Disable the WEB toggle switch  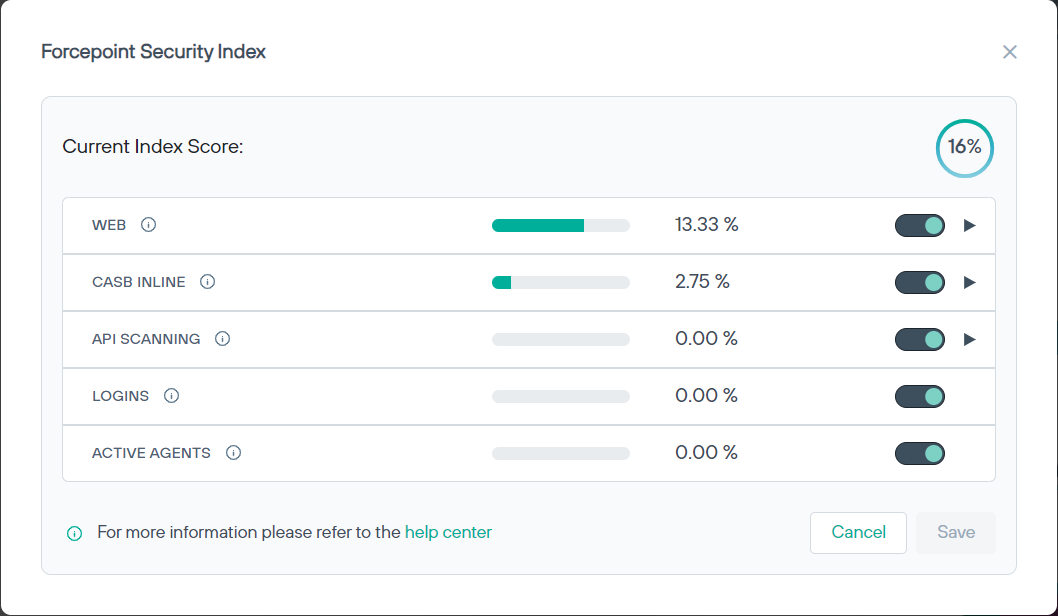pyautogui.click(x=920, y=225)
